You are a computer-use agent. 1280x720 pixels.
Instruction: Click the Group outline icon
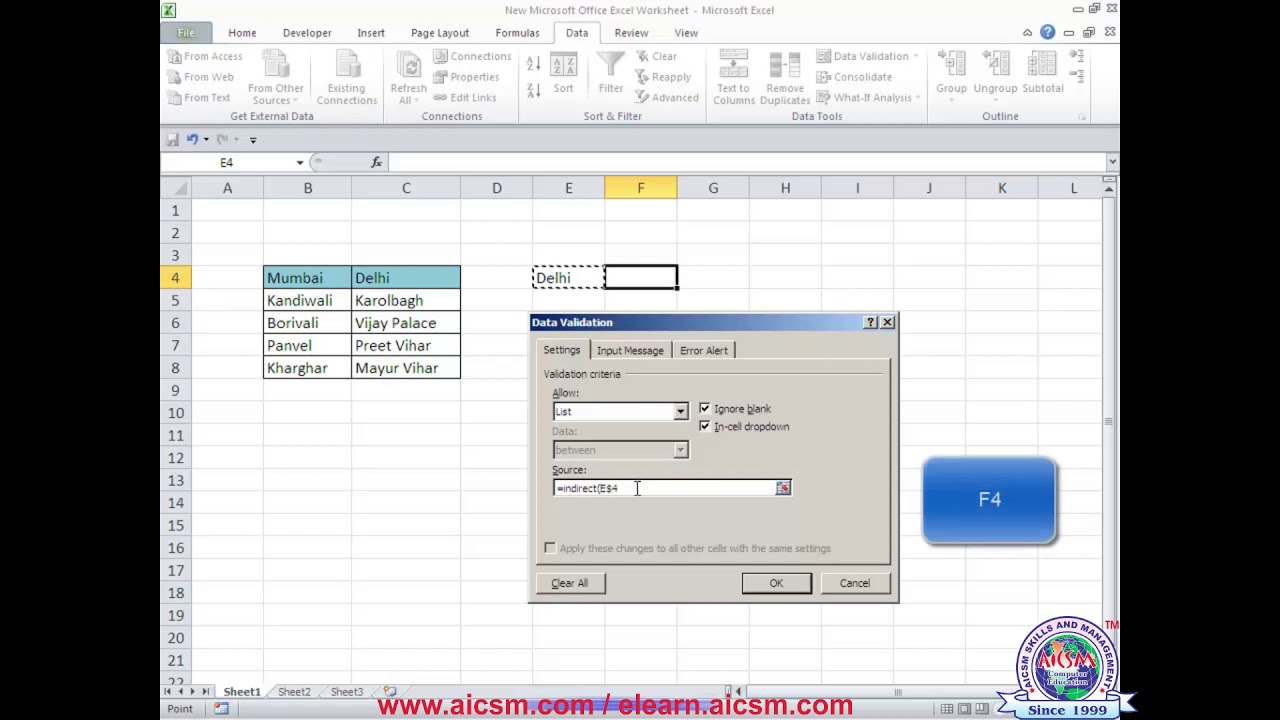(x=951, y=64)
